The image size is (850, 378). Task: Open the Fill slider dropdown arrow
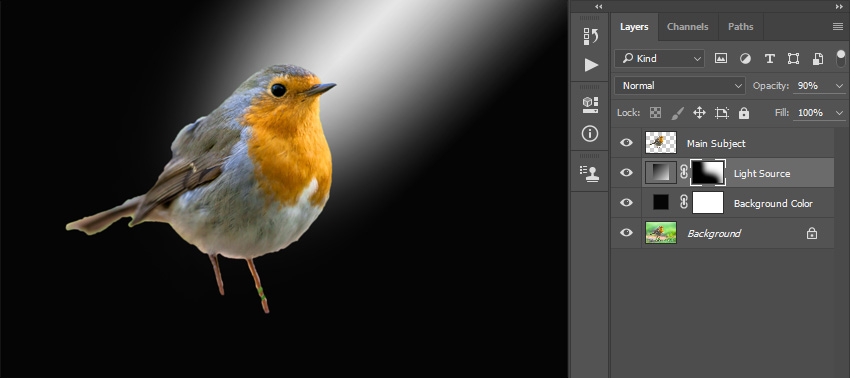tap(840, 113)
